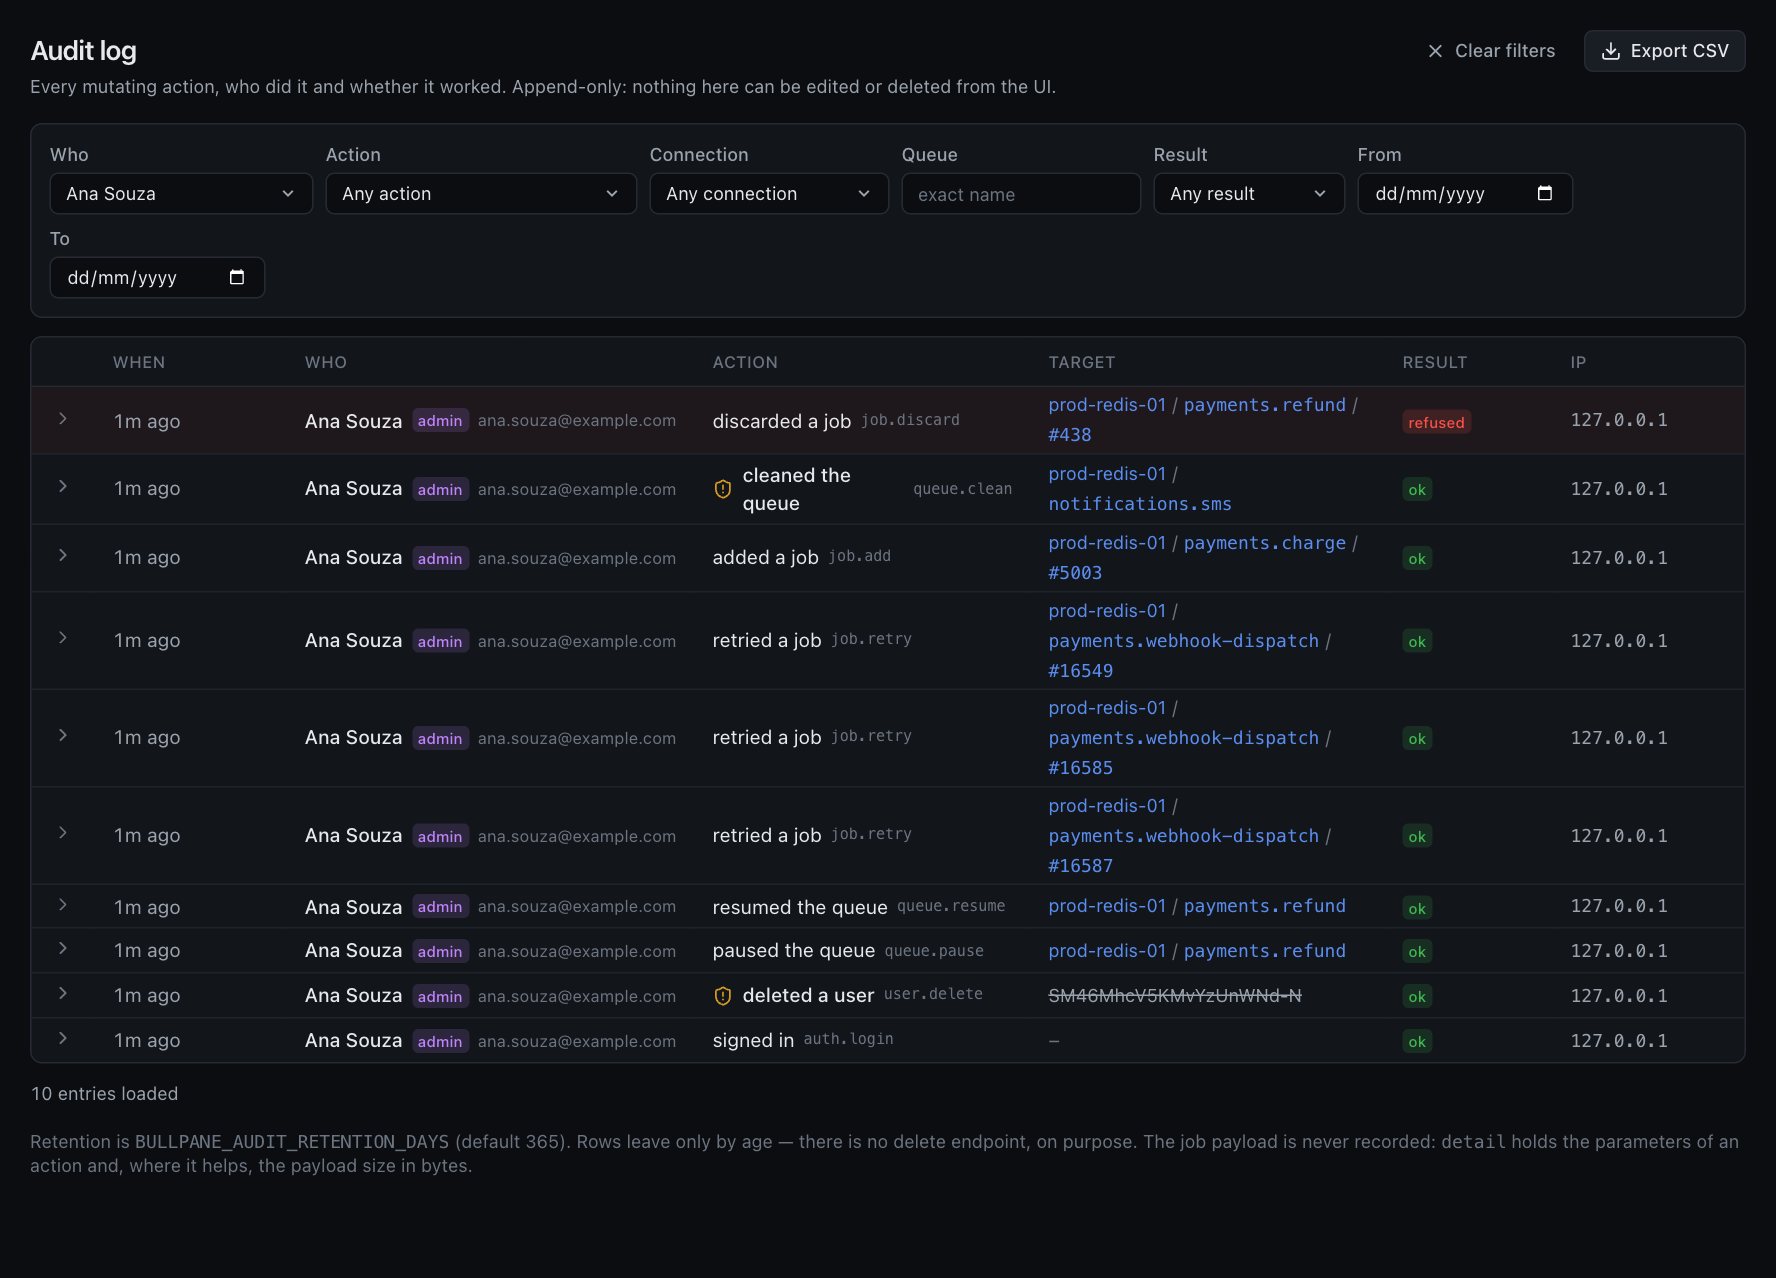Open the notifications.sms queue link
1776x1278 pixels.
point(1140,504)
